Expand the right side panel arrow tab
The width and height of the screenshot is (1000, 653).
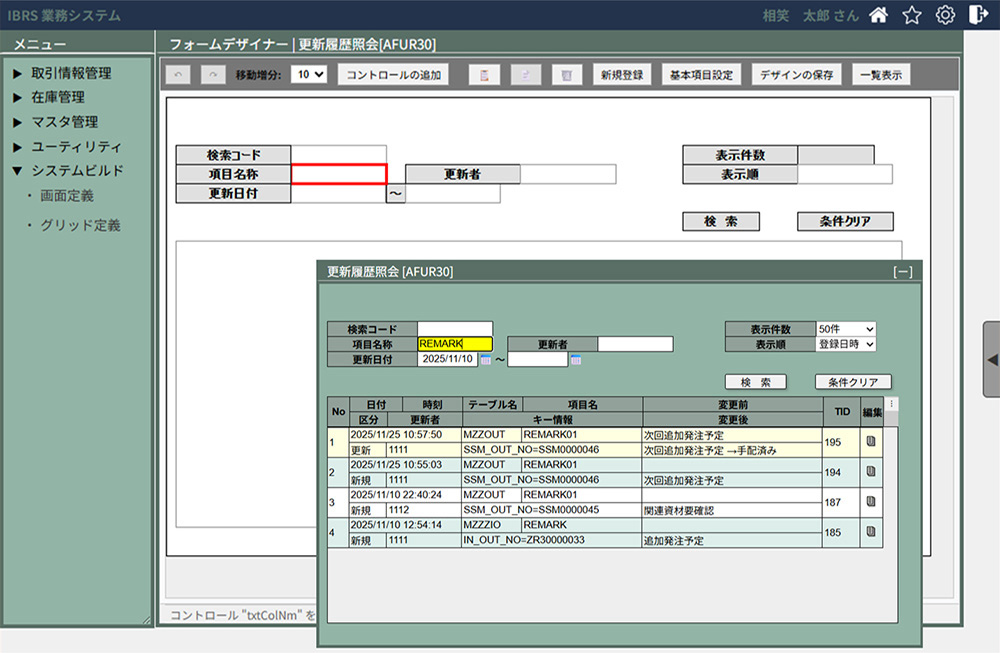click(991, 358)
